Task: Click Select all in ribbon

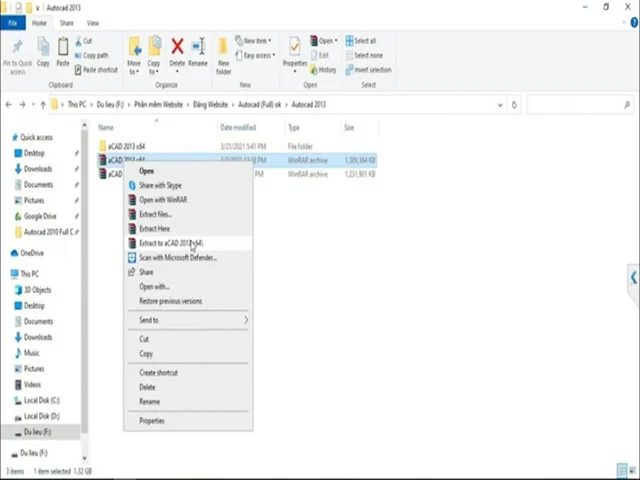Action: point(361,41)
